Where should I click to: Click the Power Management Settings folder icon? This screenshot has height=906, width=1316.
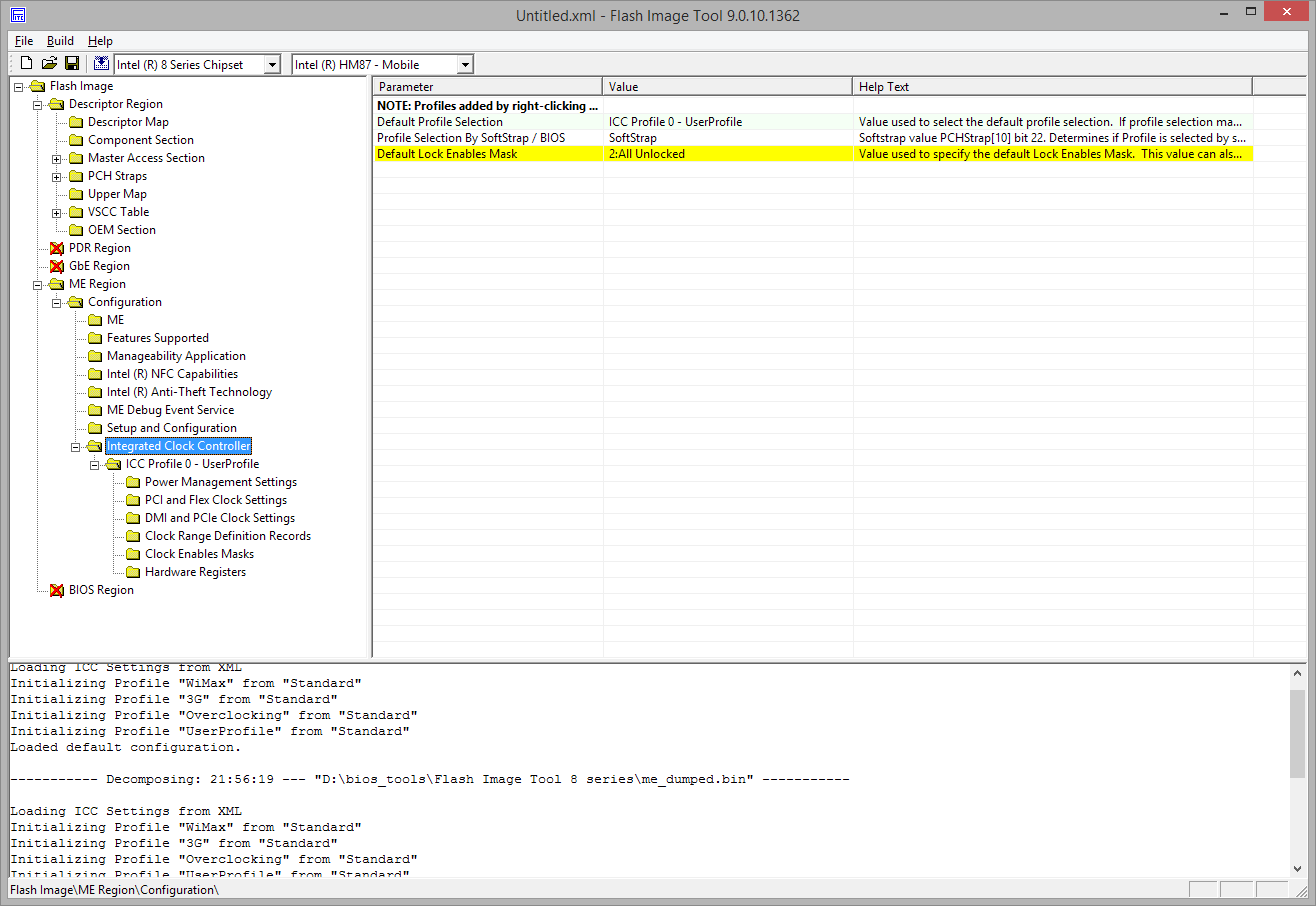133,482
